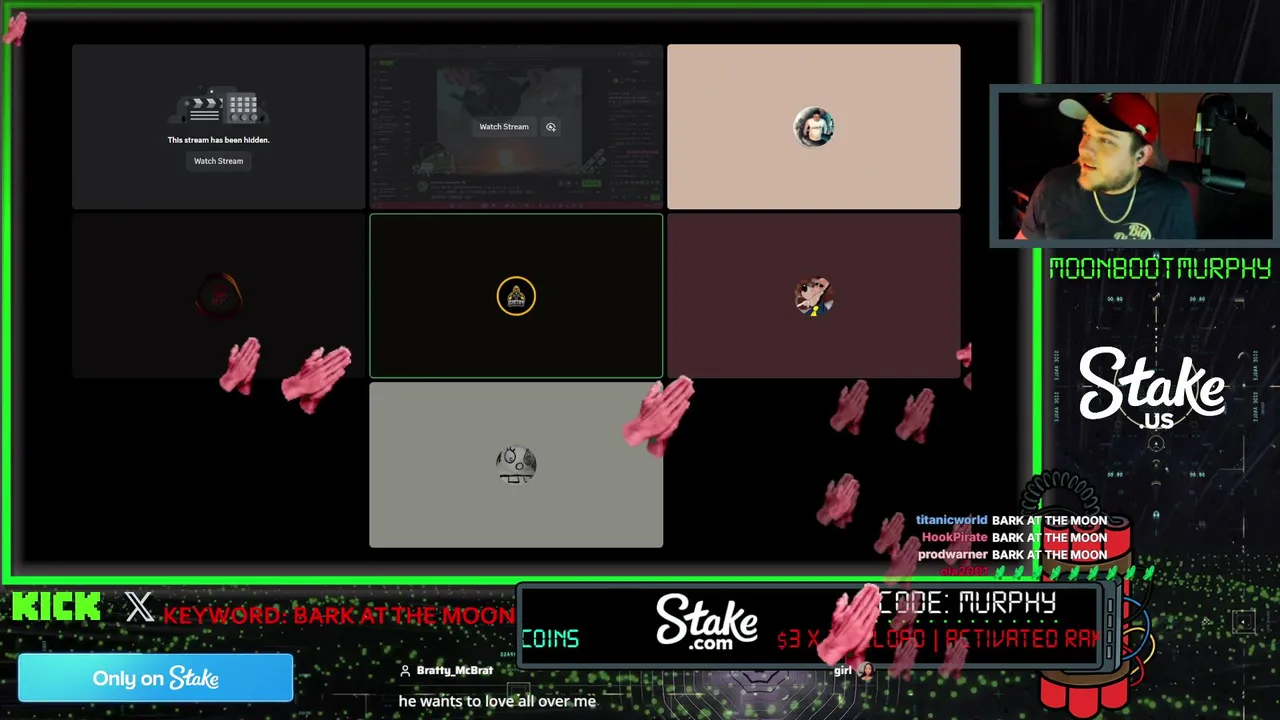Click the COINS ticker text
This screenshot has height=720, width=1280.
[x=550, y=638]
